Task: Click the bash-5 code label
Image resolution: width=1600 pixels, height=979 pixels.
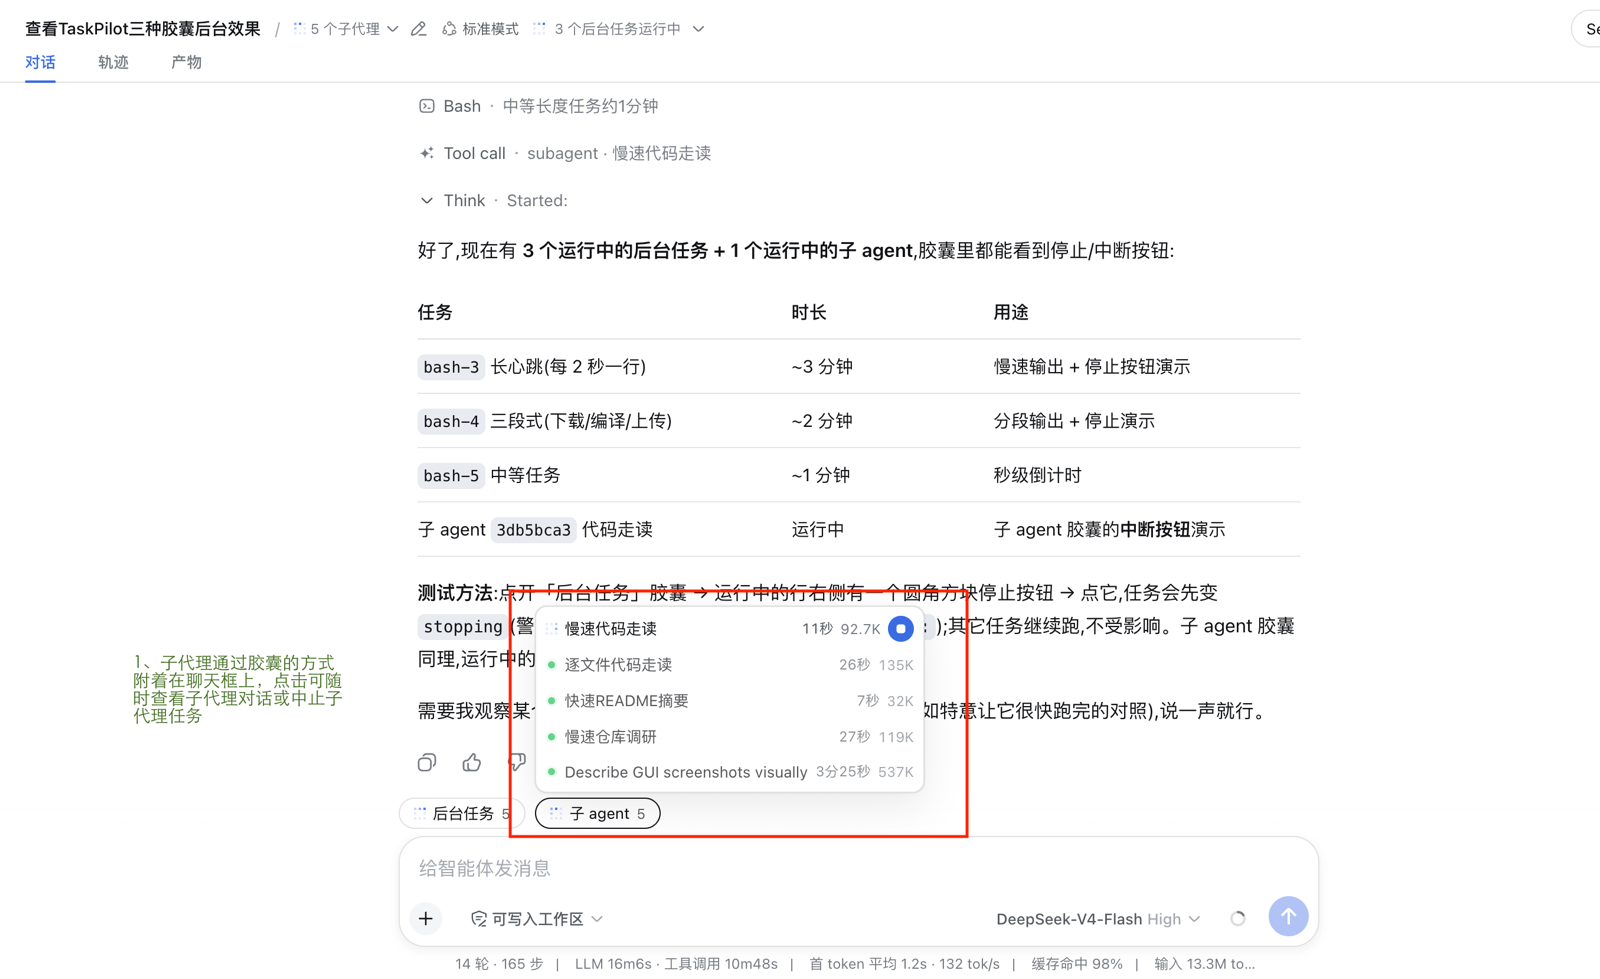Action: pos(451,475)
